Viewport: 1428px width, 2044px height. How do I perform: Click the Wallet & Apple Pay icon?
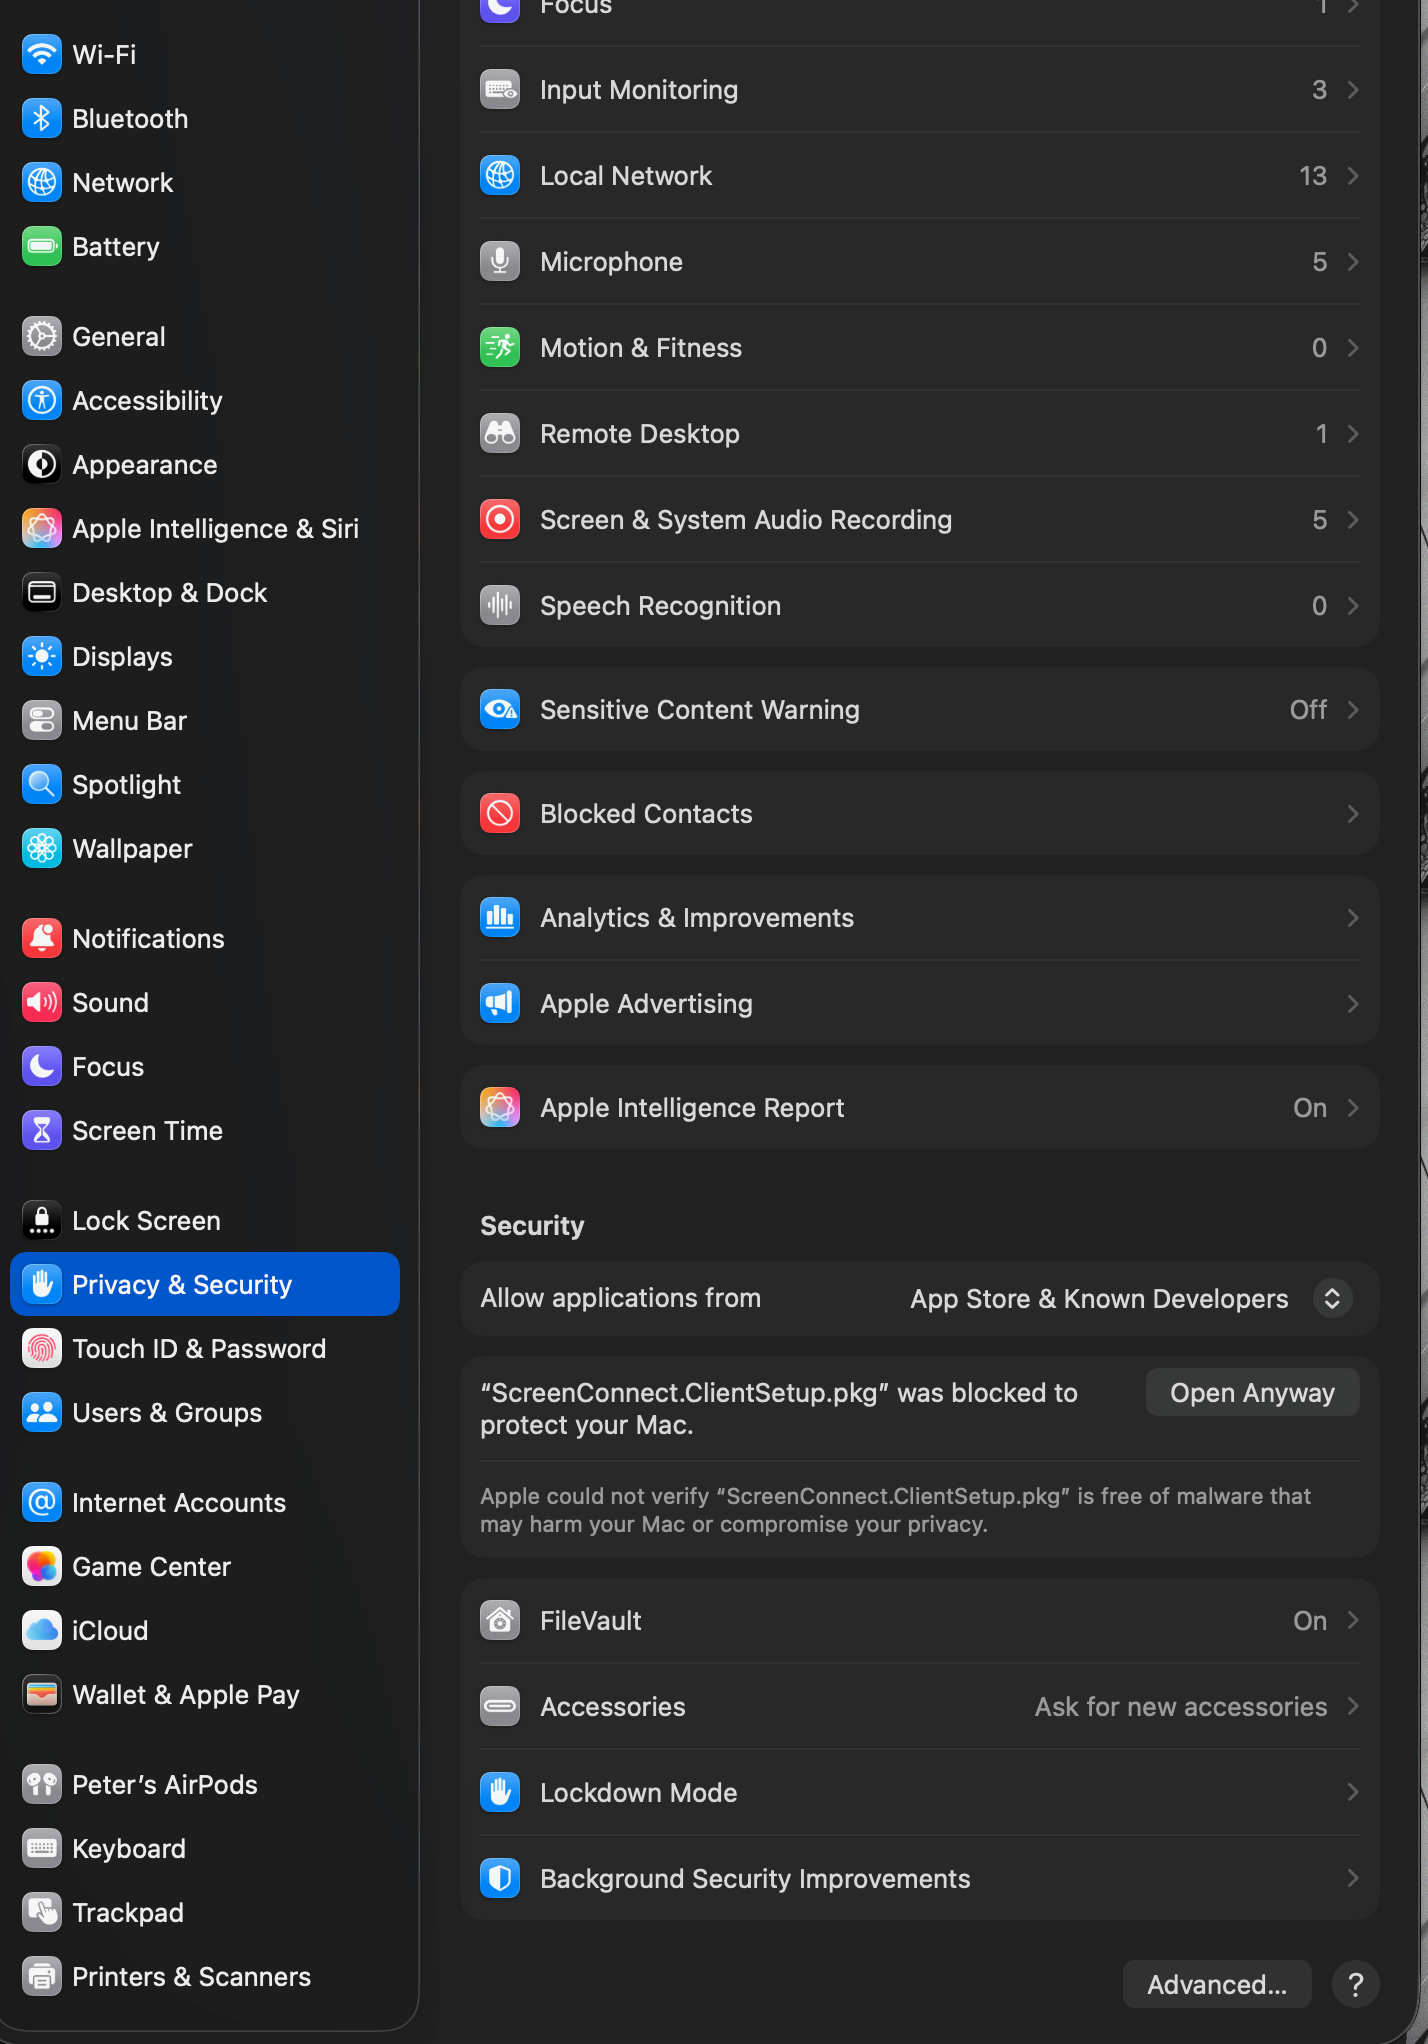tap(42, 1695)
